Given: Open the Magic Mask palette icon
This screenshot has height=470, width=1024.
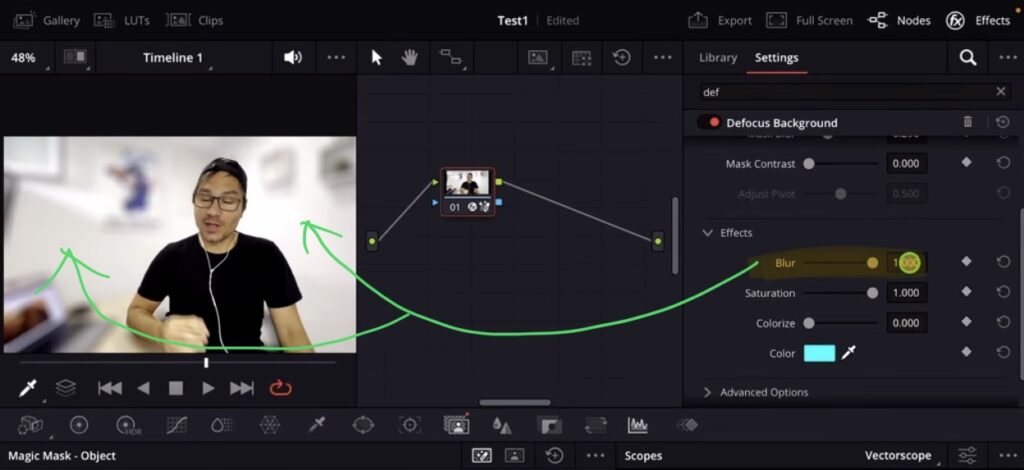Looking at the screenshot, I should click(x=457, y=425).
